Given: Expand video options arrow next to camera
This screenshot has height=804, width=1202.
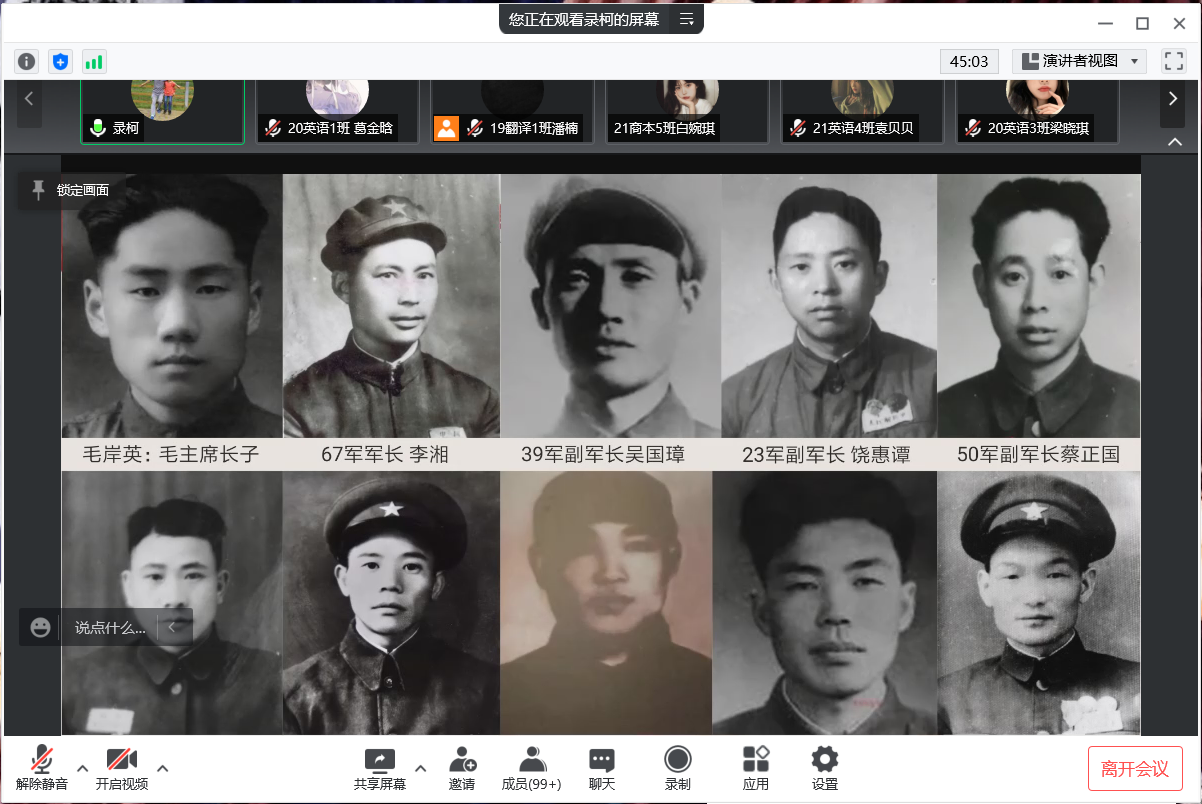Looking at the screenshot, I should click(163, 768).
